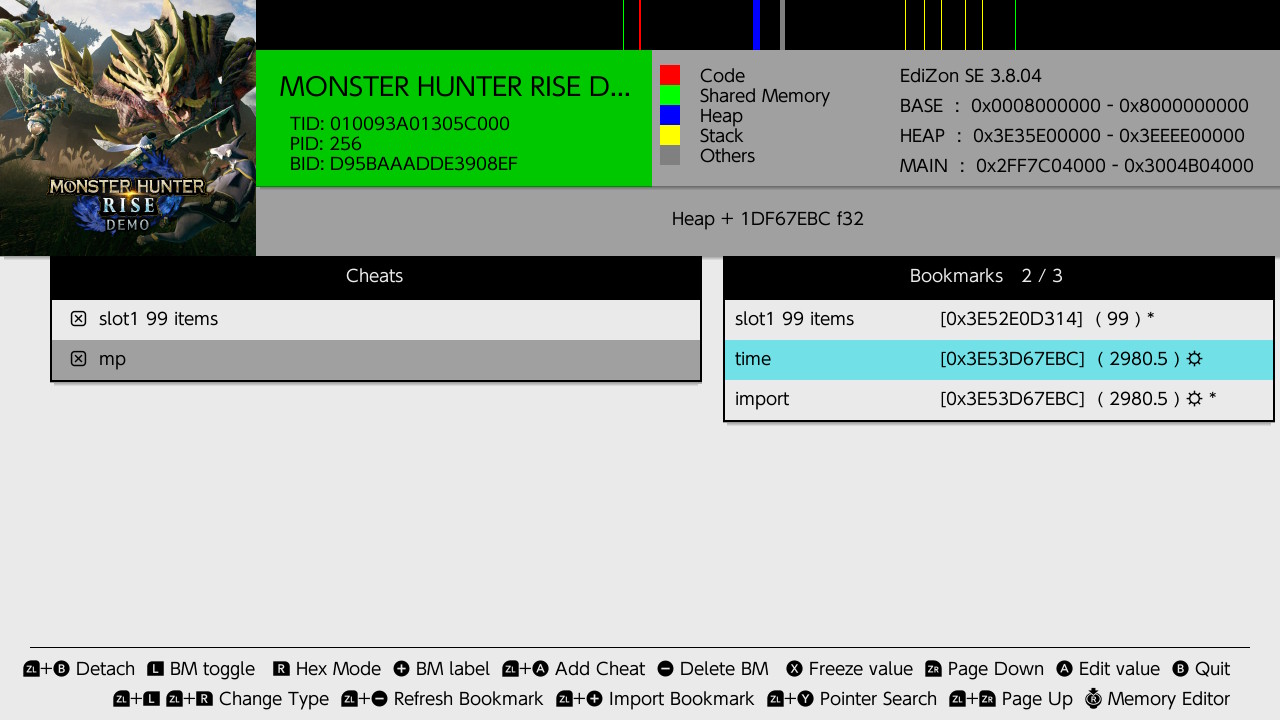Click the X button glyph beside Freeze value
The height and width of the screenshot is (720, 1280).
click(x=794, y=669)
